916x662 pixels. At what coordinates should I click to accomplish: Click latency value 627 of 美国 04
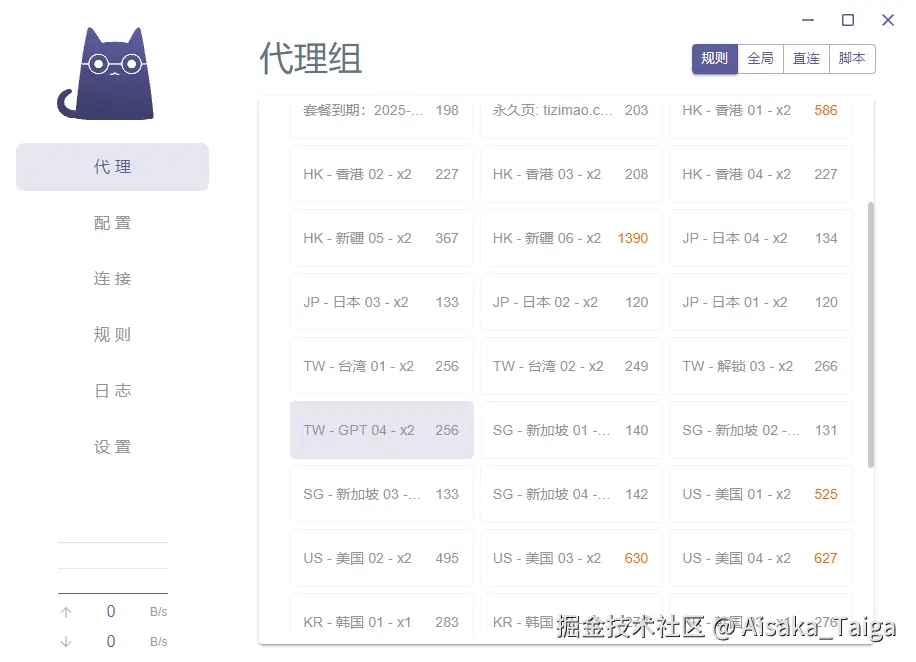(825, 558)
